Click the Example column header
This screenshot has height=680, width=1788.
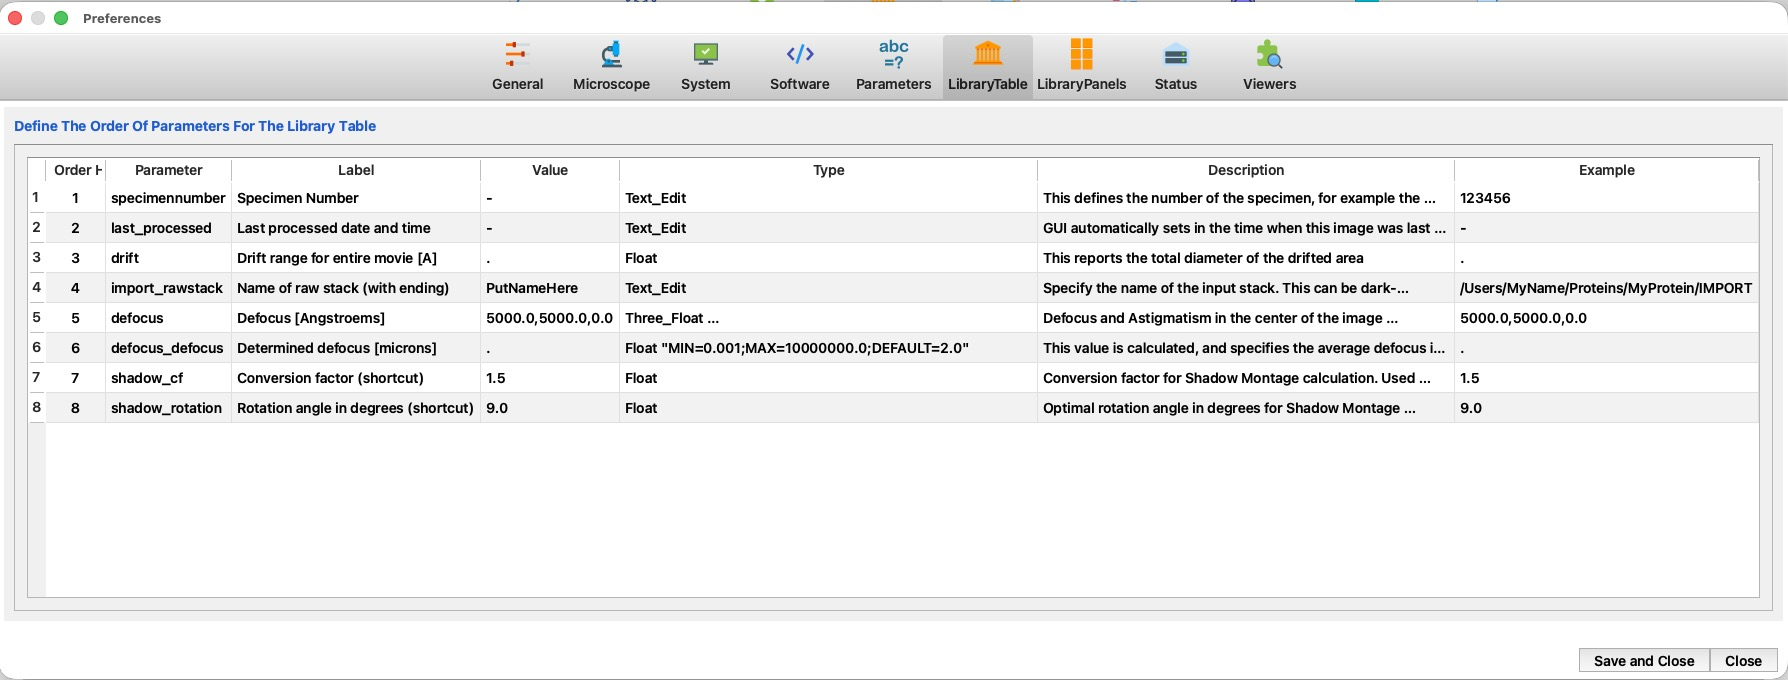(x=1606, y=170)
